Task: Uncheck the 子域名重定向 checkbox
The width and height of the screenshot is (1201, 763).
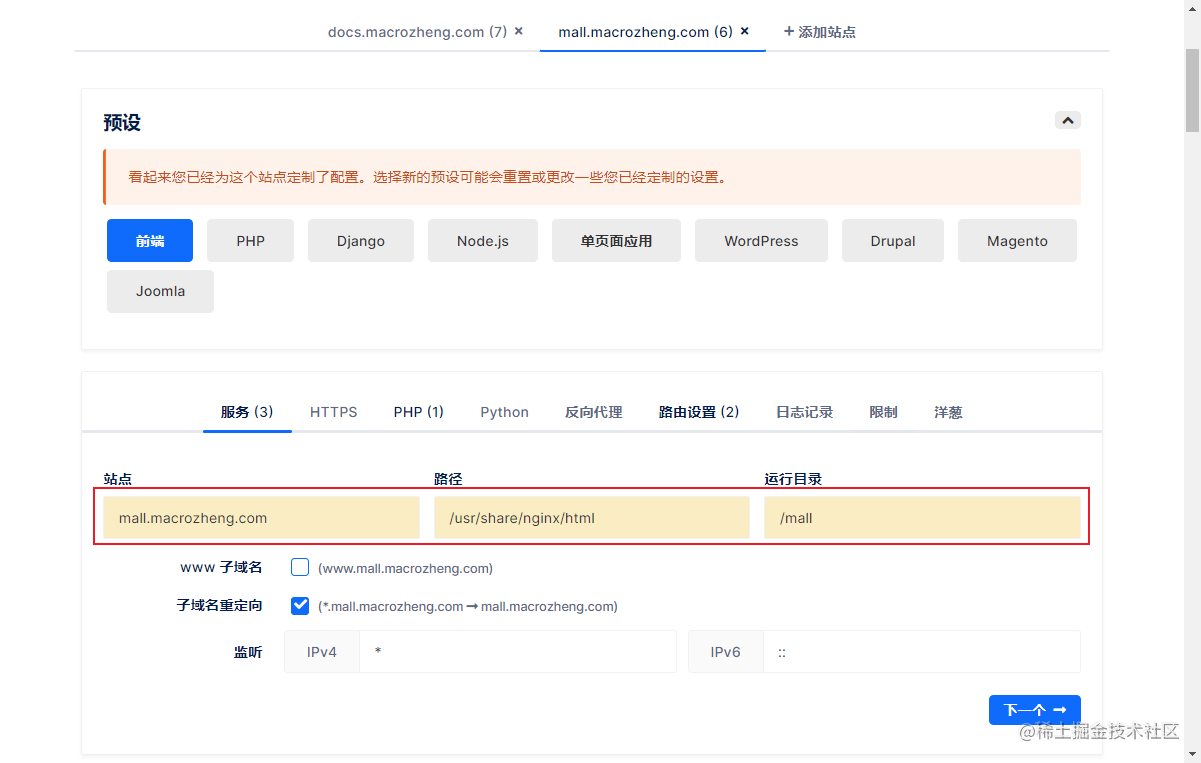Action: tap(300, 605)
